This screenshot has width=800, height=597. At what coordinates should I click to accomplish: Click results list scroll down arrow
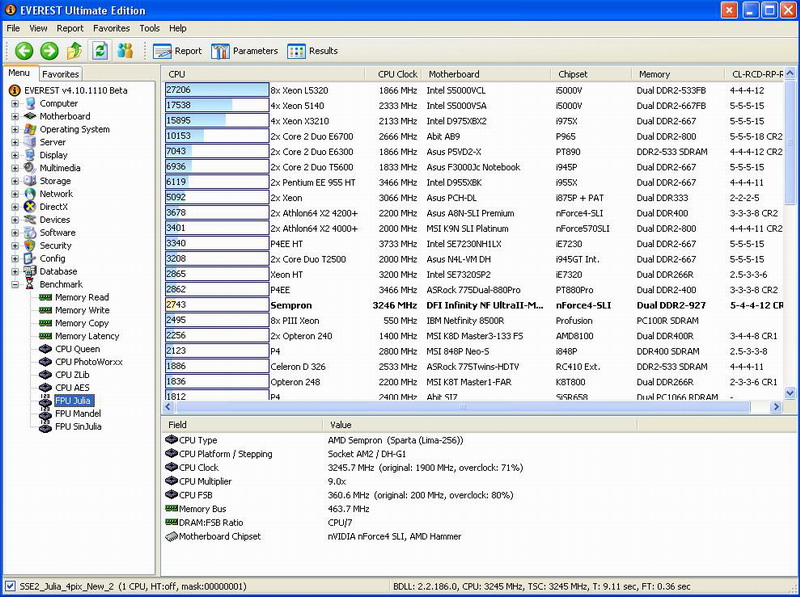(789, 393)
